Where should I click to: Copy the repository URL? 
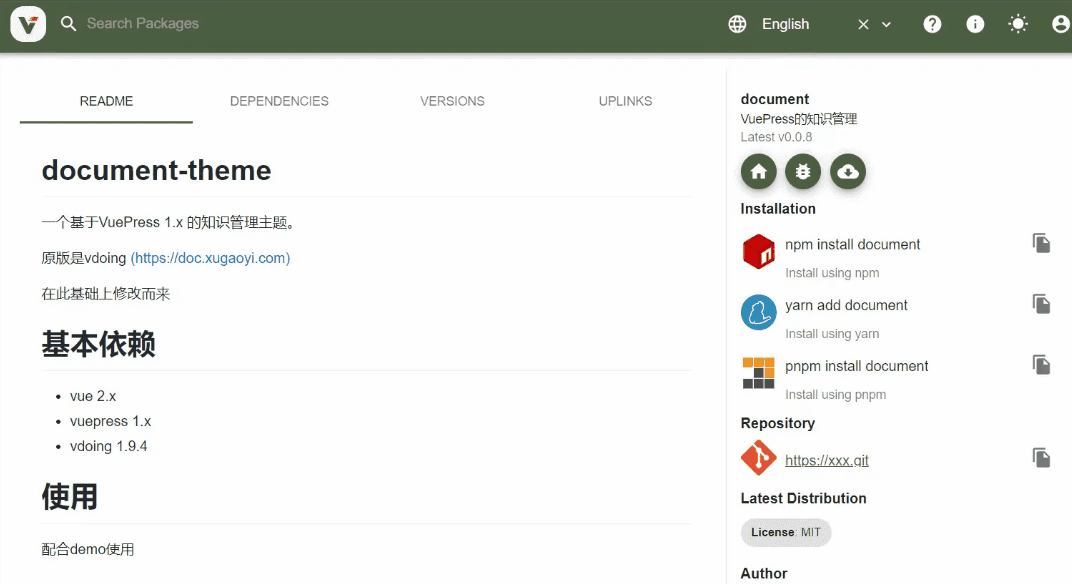pos(1041,458)
